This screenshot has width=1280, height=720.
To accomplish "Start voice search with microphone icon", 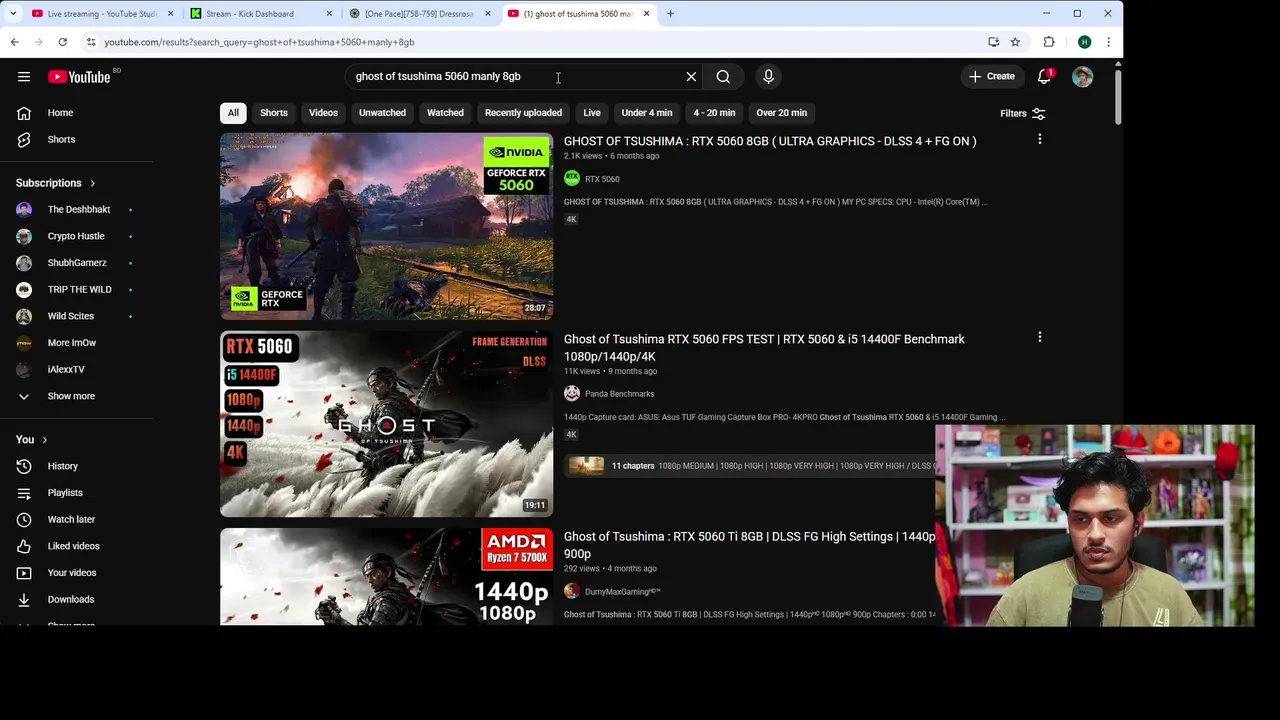I will click(768, 77).
